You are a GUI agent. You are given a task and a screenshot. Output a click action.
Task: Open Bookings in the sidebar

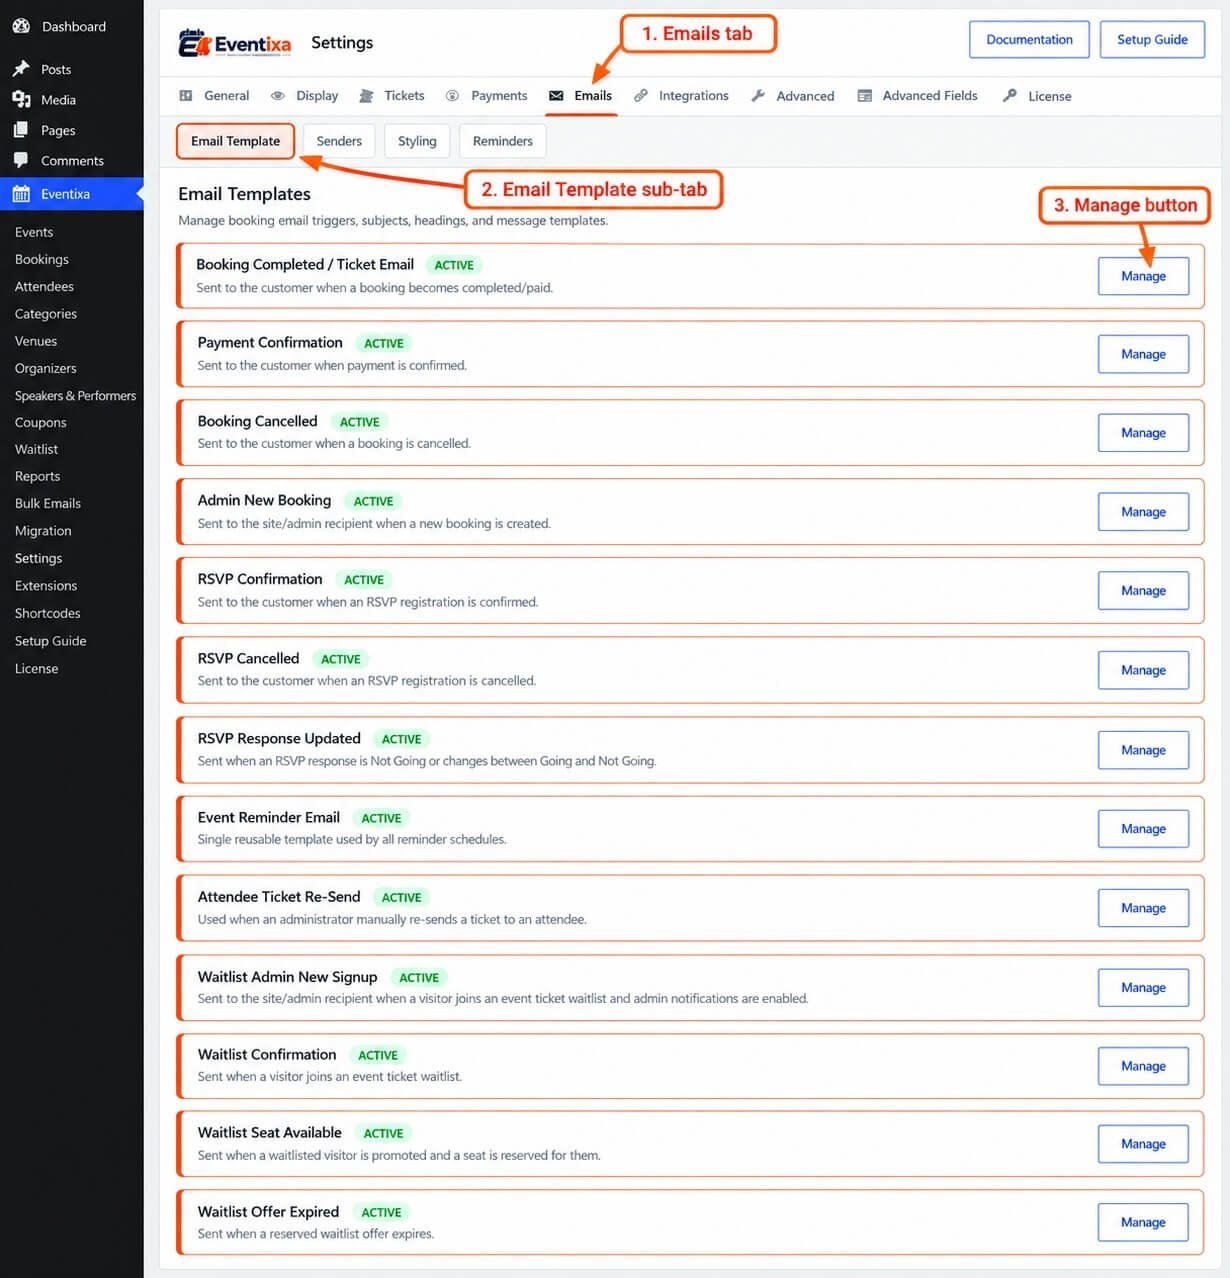(42, 259)
